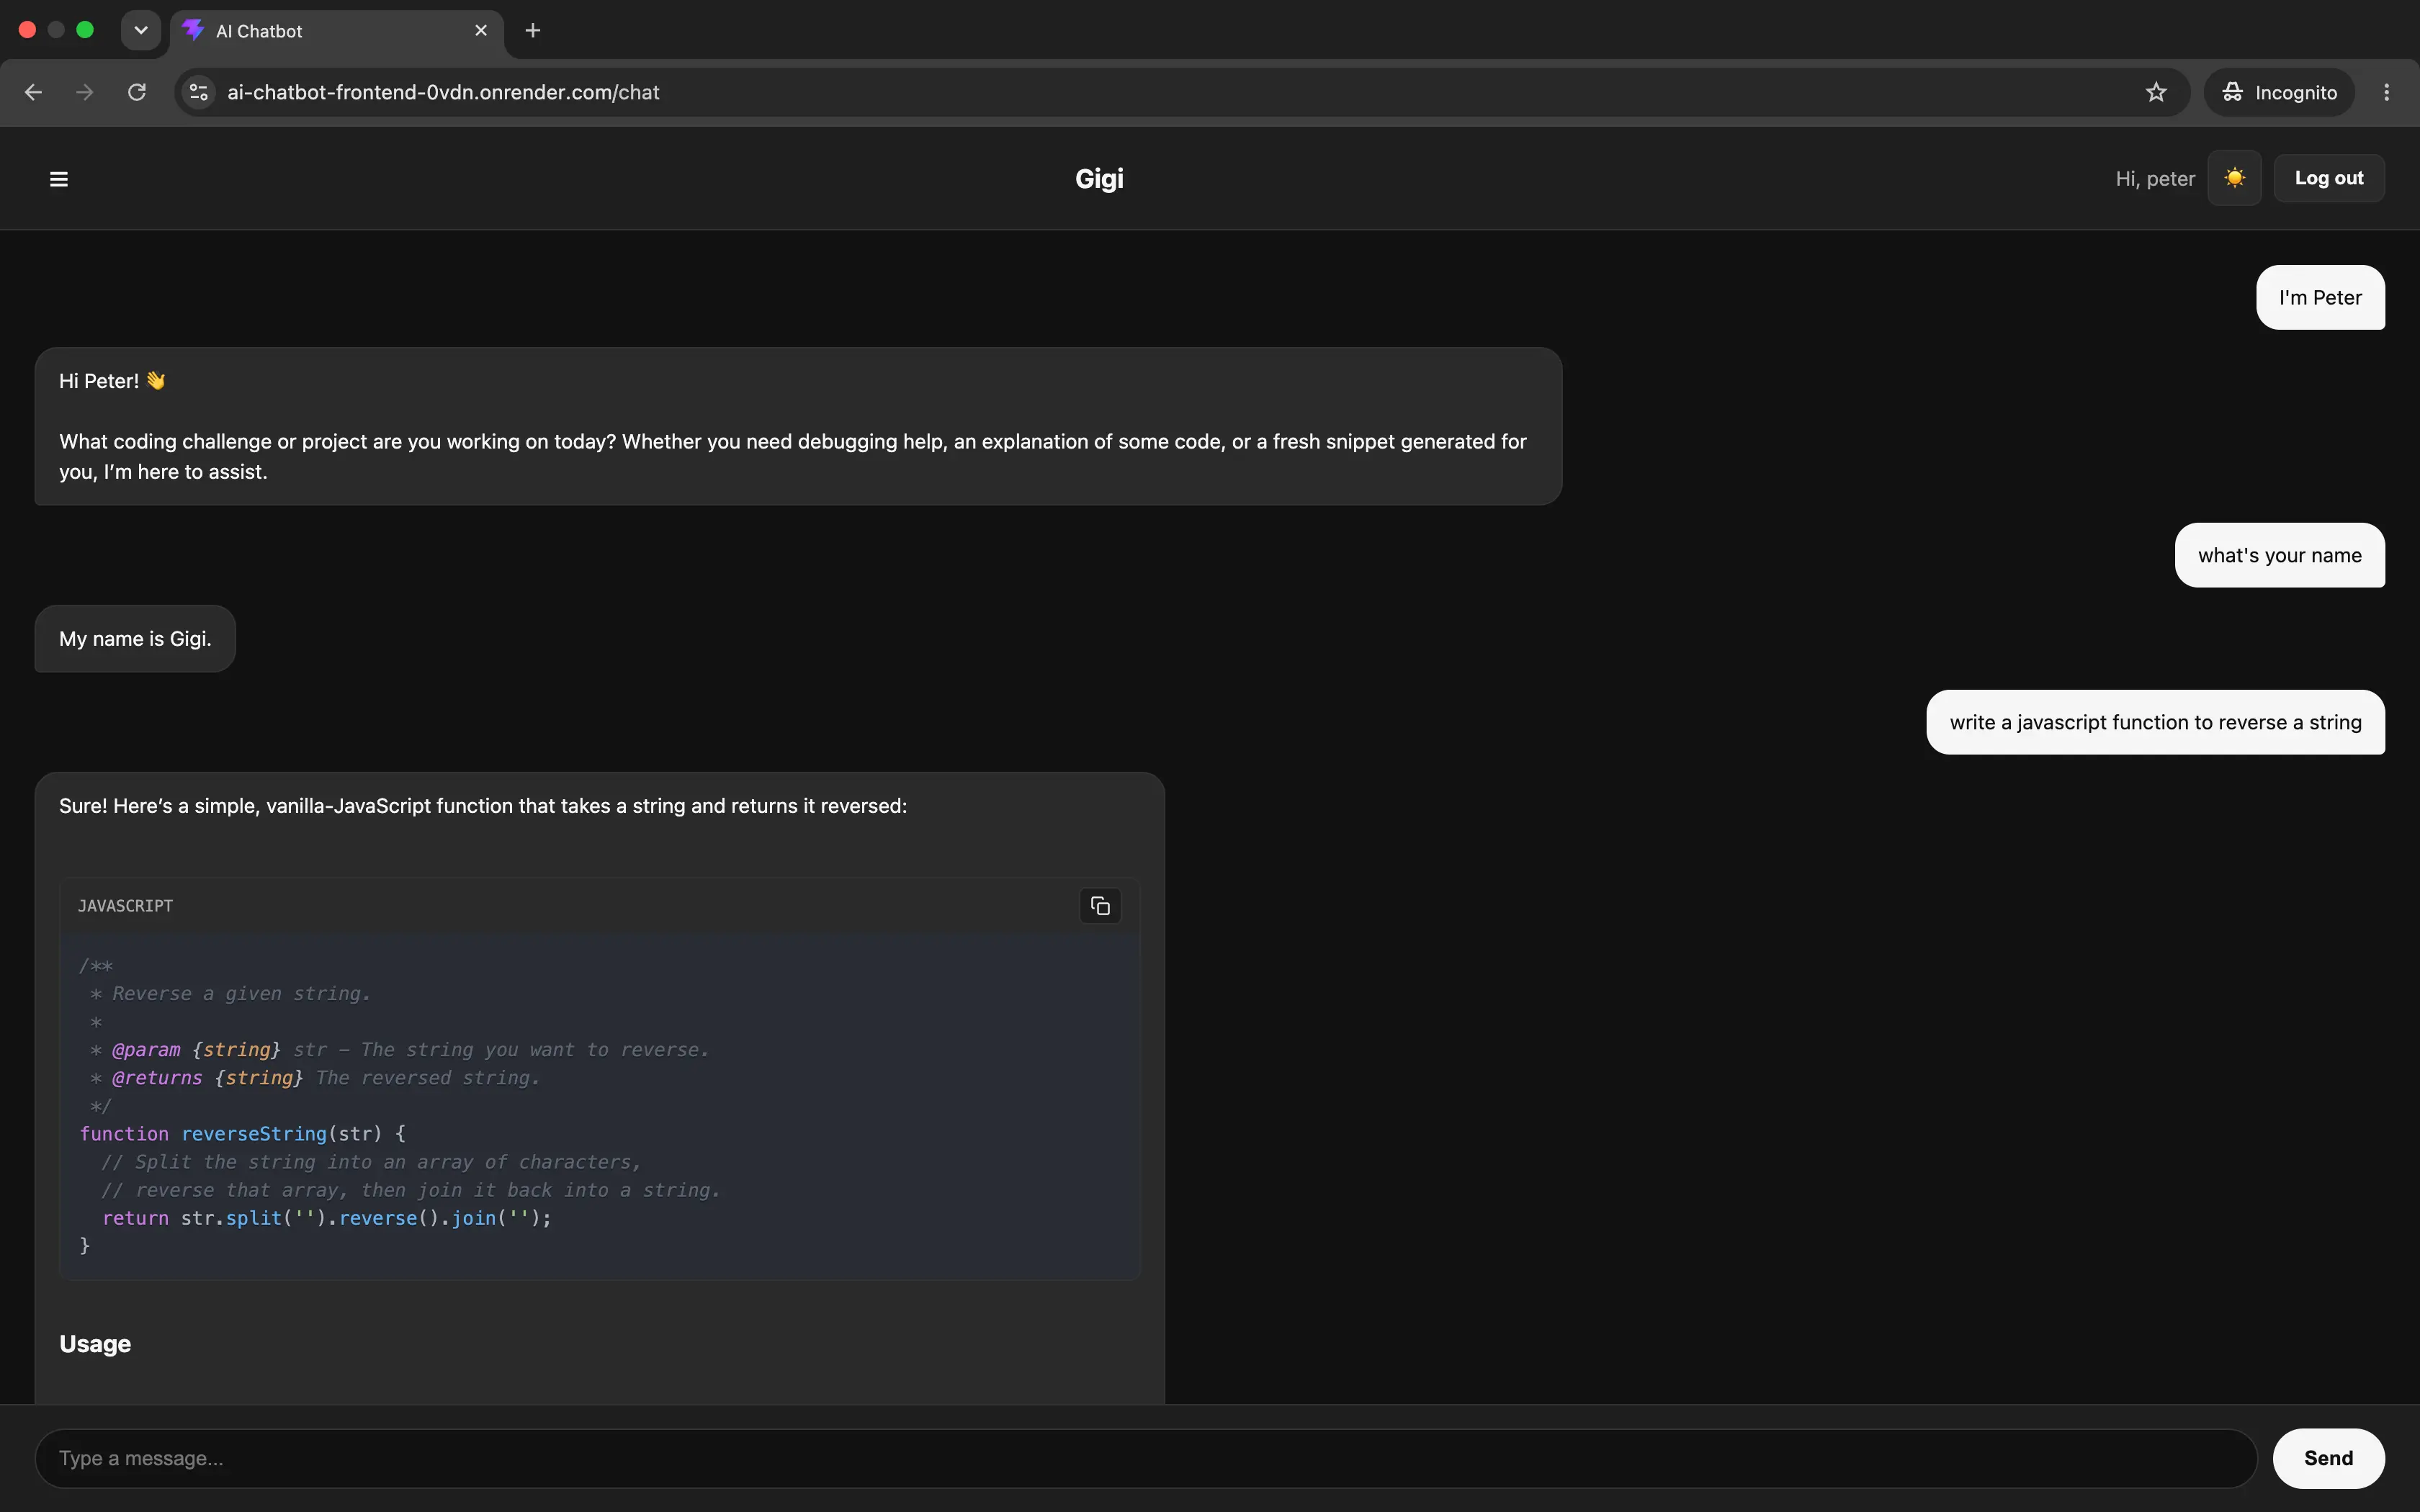Toggle the light theme sun icon

(x=2234, y=178)
